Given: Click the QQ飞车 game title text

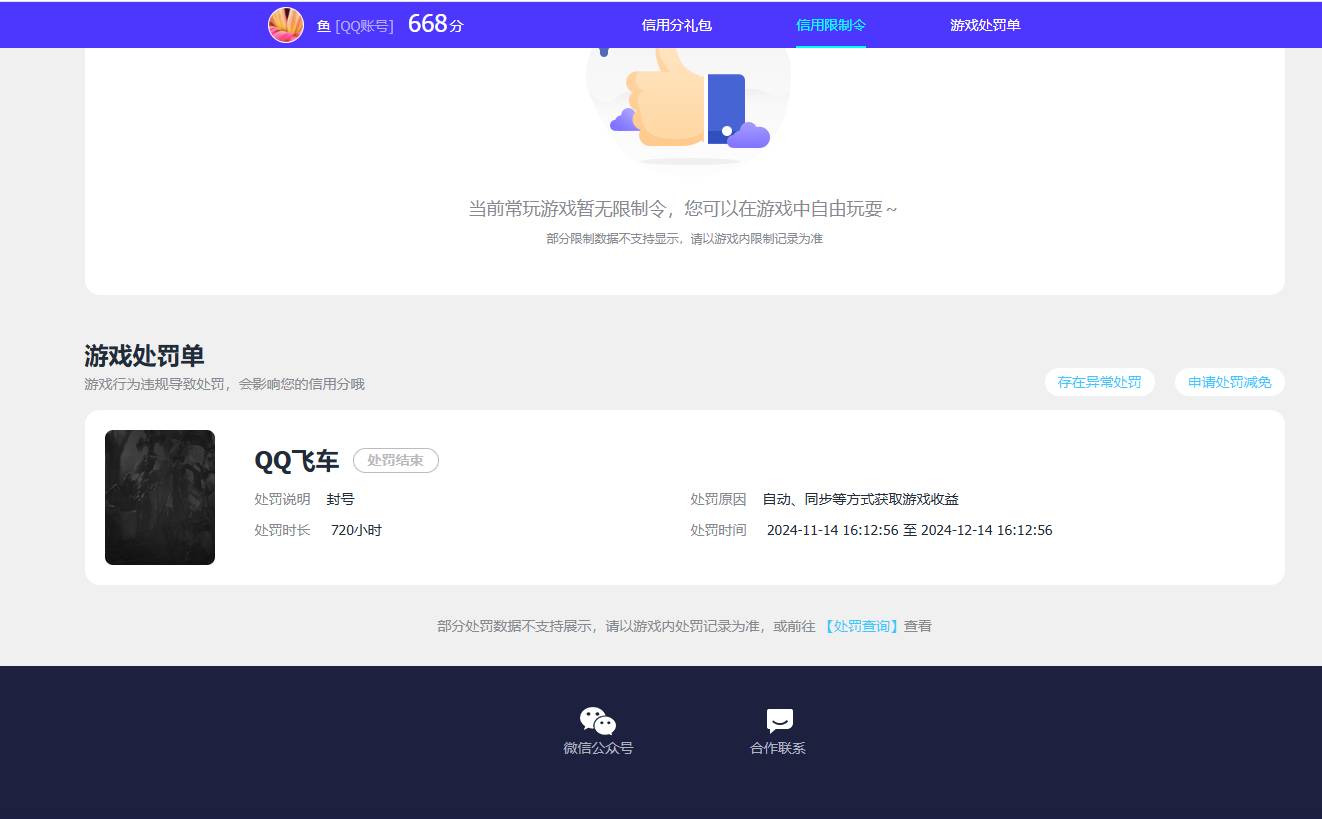Looking at the screenshot, I should [x=297, y=461].
